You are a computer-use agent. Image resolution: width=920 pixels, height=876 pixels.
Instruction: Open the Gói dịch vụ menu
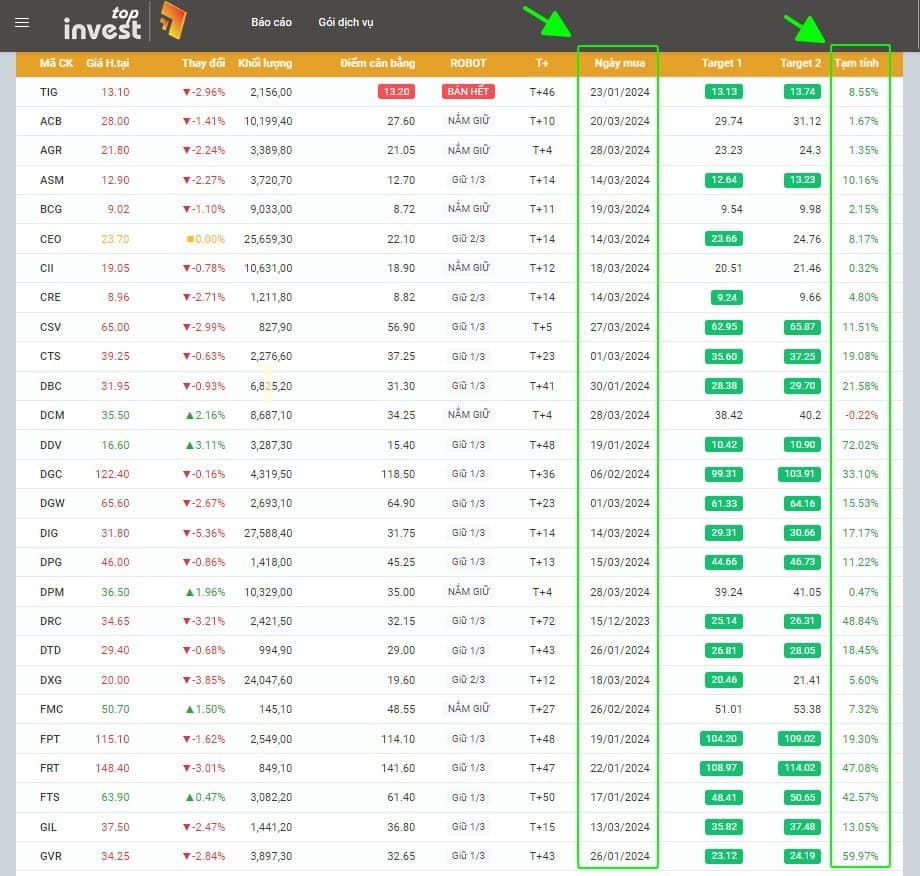(x=346, y=23)
